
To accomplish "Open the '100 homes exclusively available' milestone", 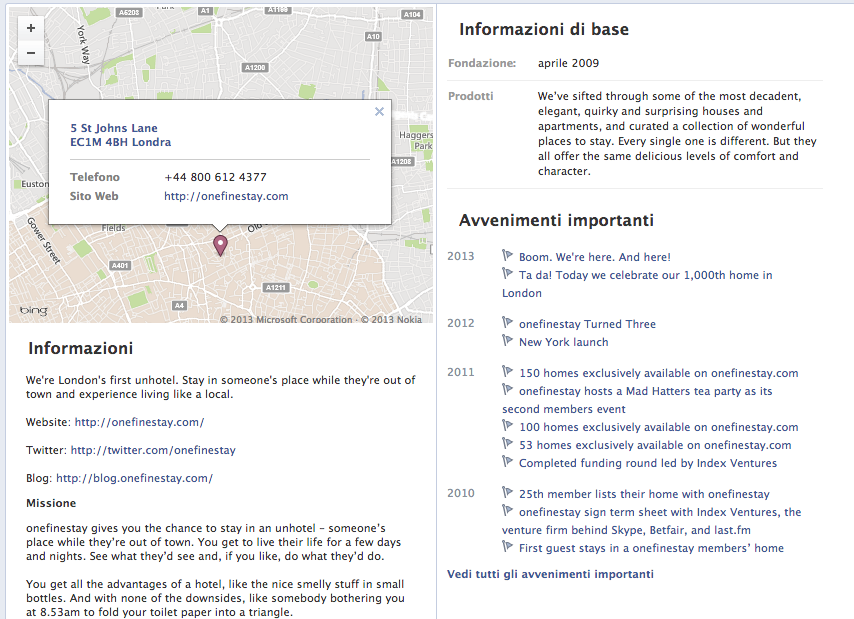I will 658,427.
